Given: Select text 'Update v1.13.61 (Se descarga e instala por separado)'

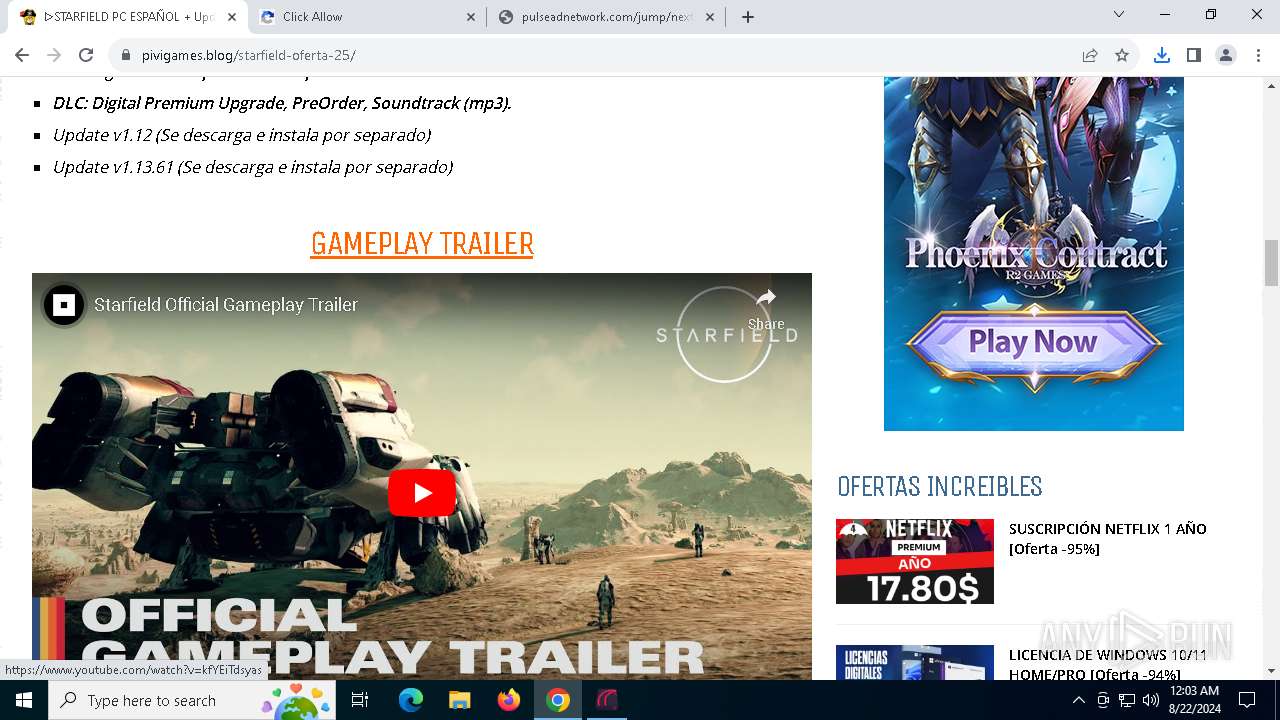Looking at the screenshot, I should pyautogui.click(x=253, y=167).
